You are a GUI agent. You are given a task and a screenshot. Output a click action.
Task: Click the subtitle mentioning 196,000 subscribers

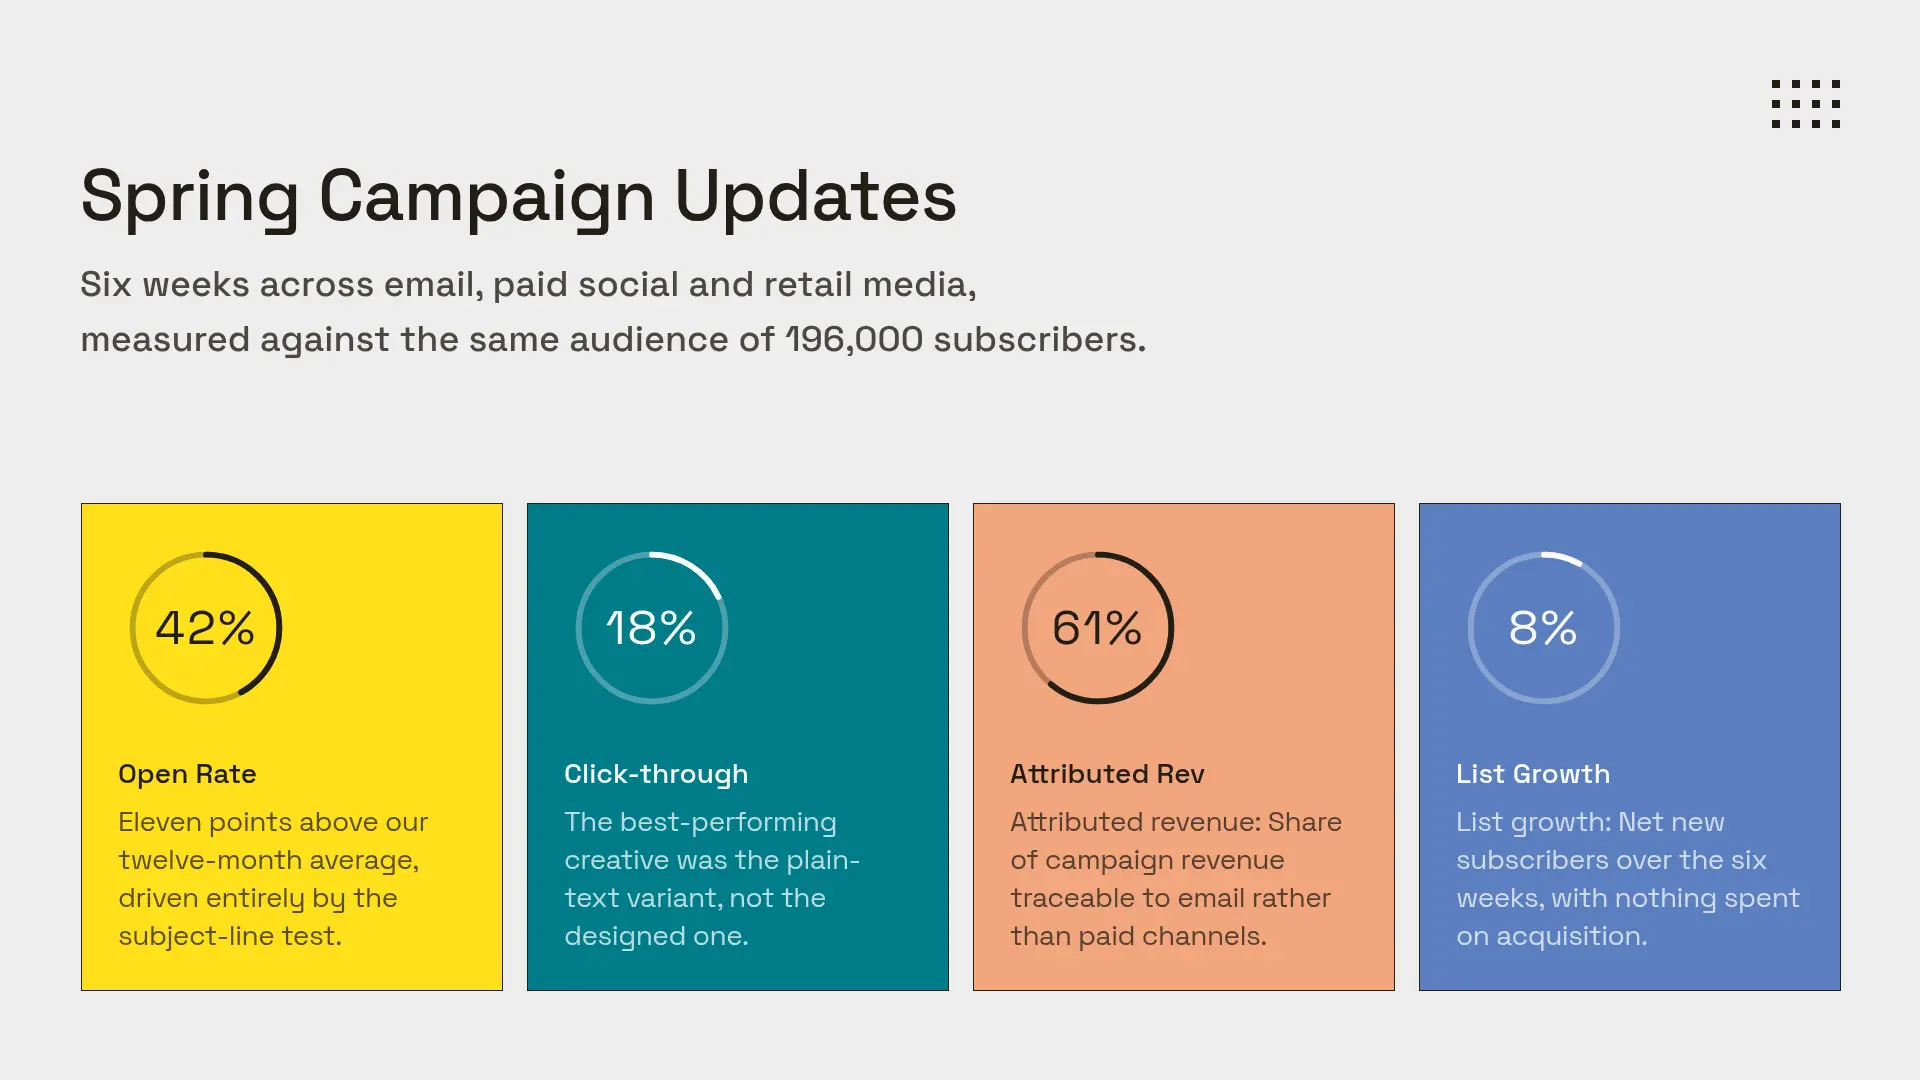(613, 311)
